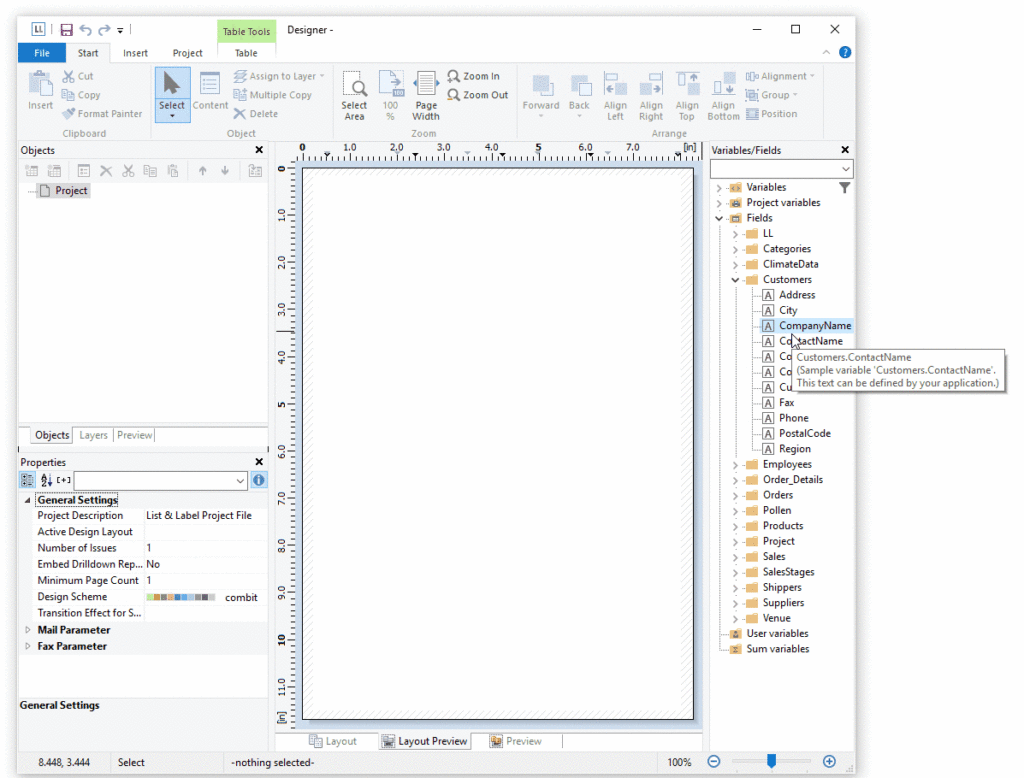Select the Project item in Objects tree
Viewport: 1024px width, 778px height.
tap(64, 191)
